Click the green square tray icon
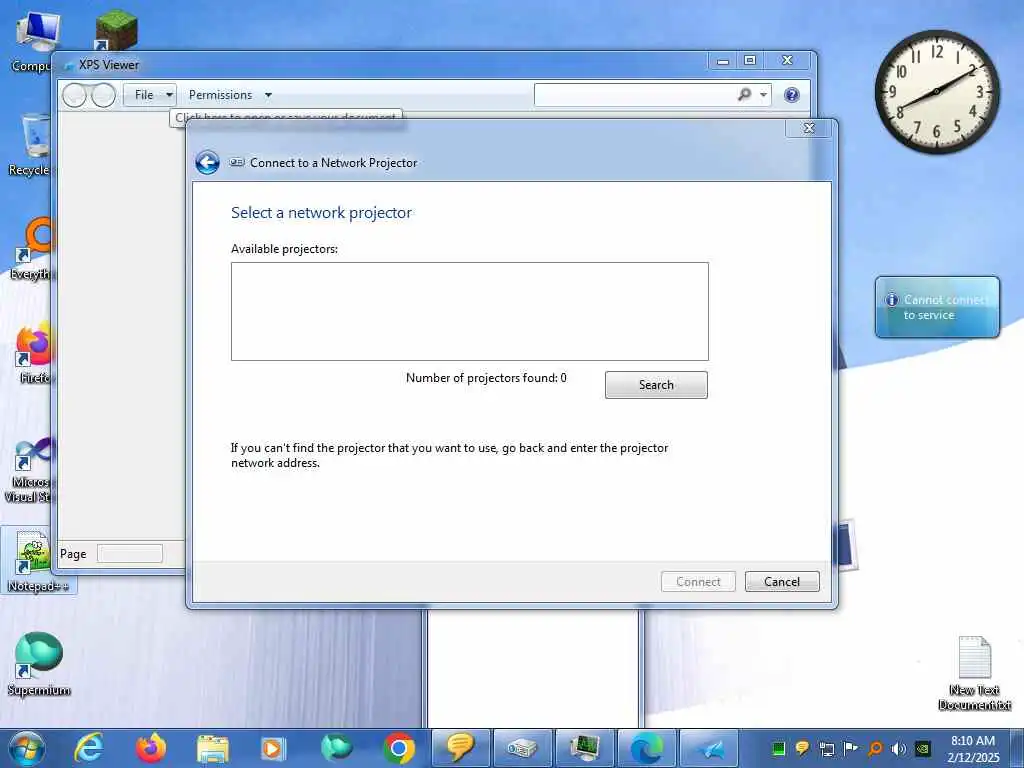The height and width of the screenshot is (768, 1024). (x=778, y=748)
